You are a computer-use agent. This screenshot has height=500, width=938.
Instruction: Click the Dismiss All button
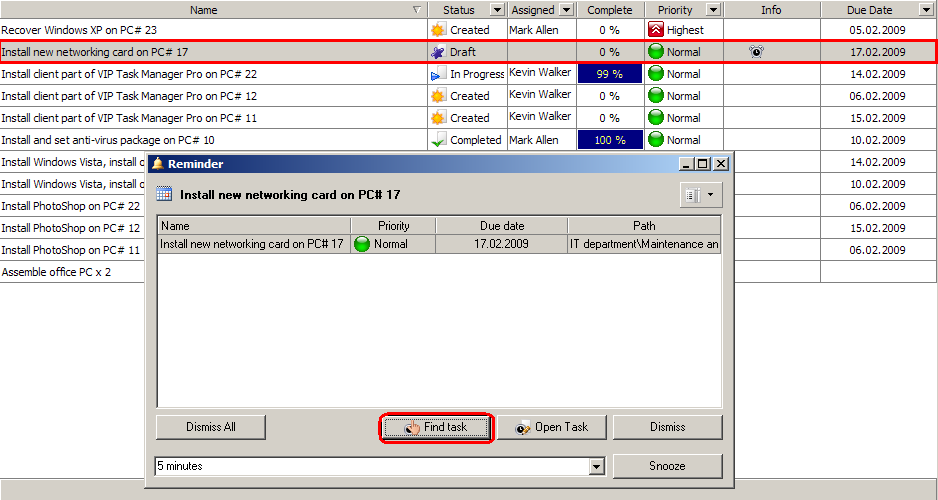211,427
